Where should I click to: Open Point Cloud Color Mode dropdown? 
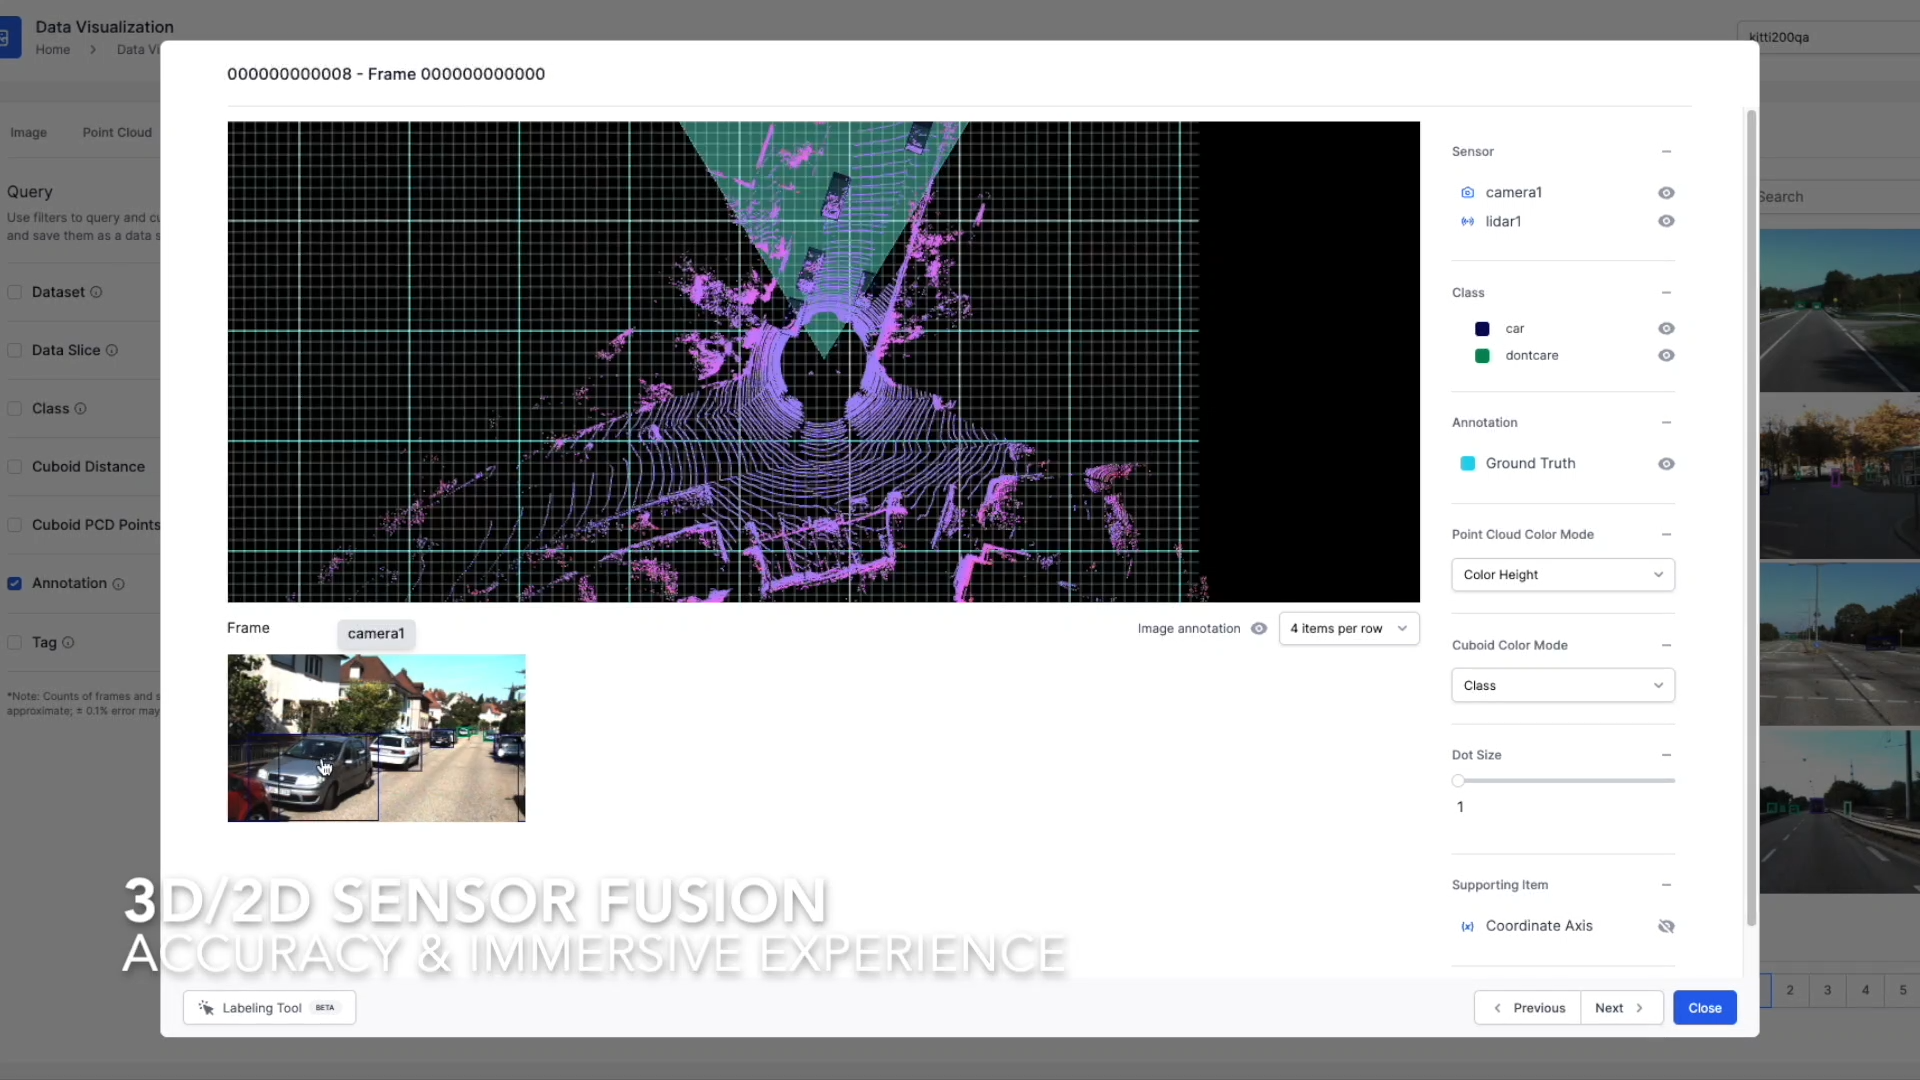pos(1561,574)
